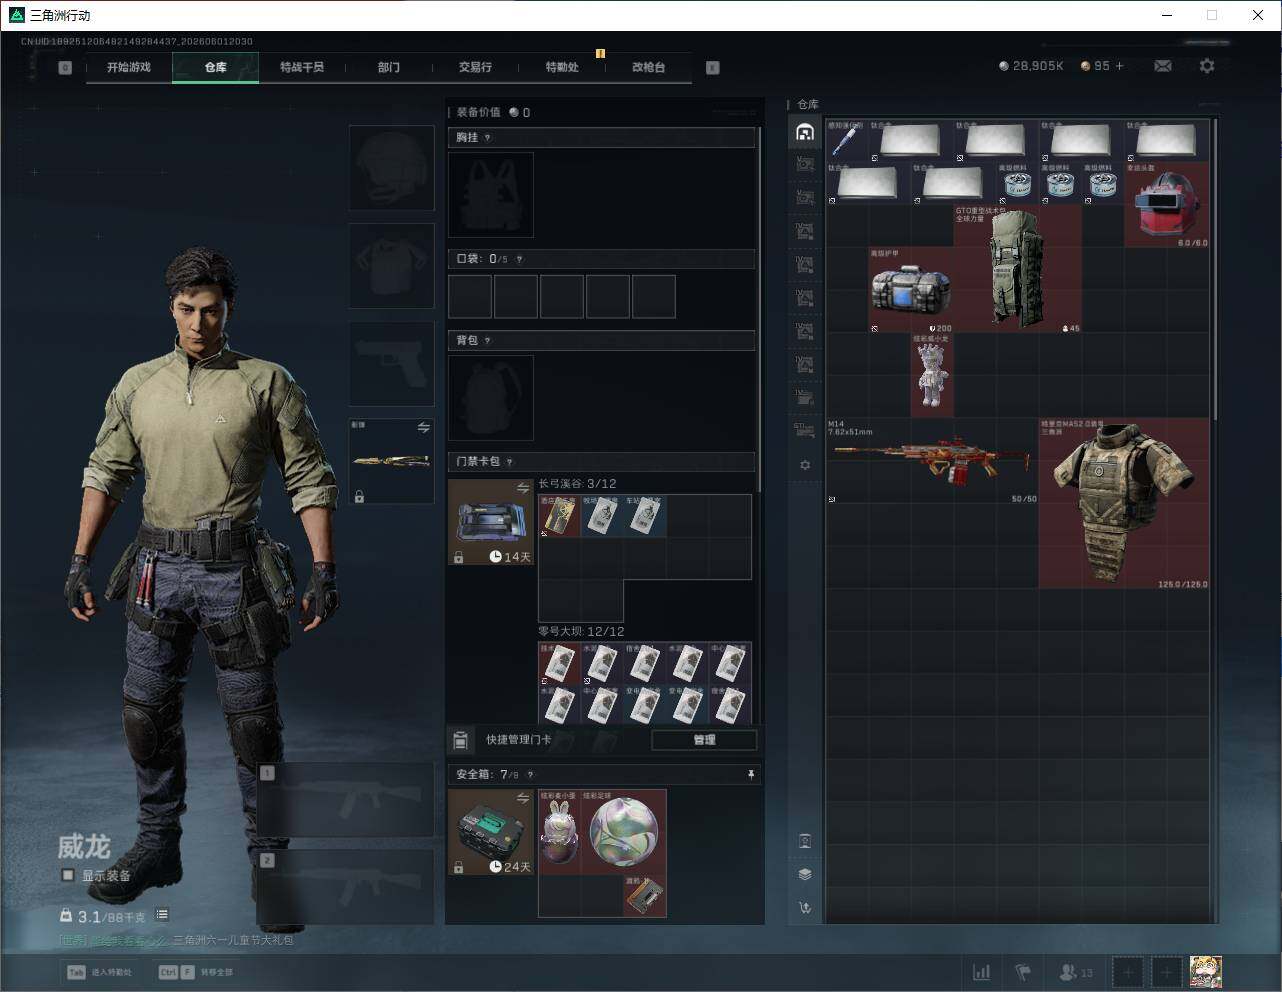The image size is (1282, 992).
Task: Open the 部门 tab
Action: pos(389,67)
